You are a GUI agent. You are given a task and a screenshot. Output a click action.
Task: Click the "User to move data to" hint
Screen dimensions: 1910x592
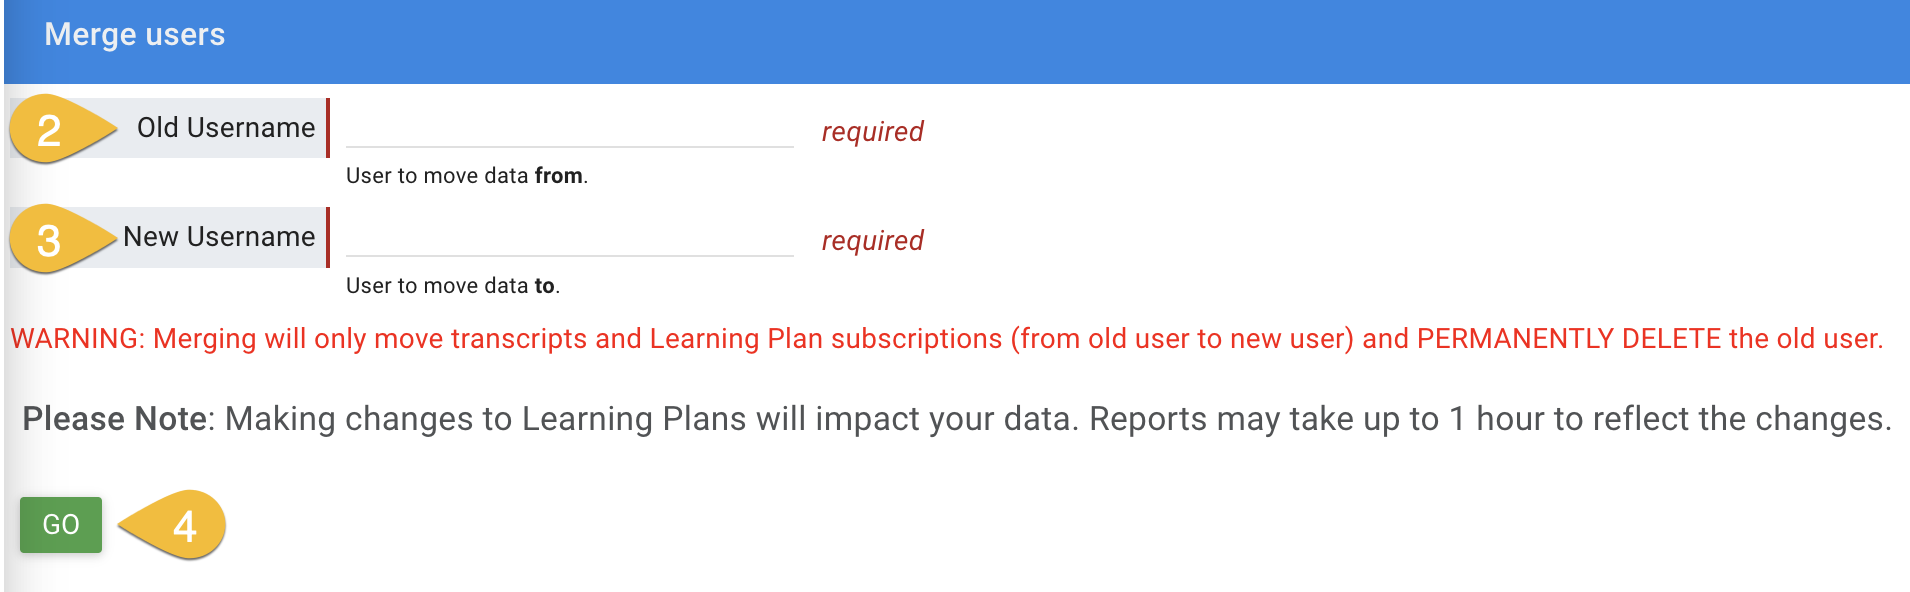[452, 286]
